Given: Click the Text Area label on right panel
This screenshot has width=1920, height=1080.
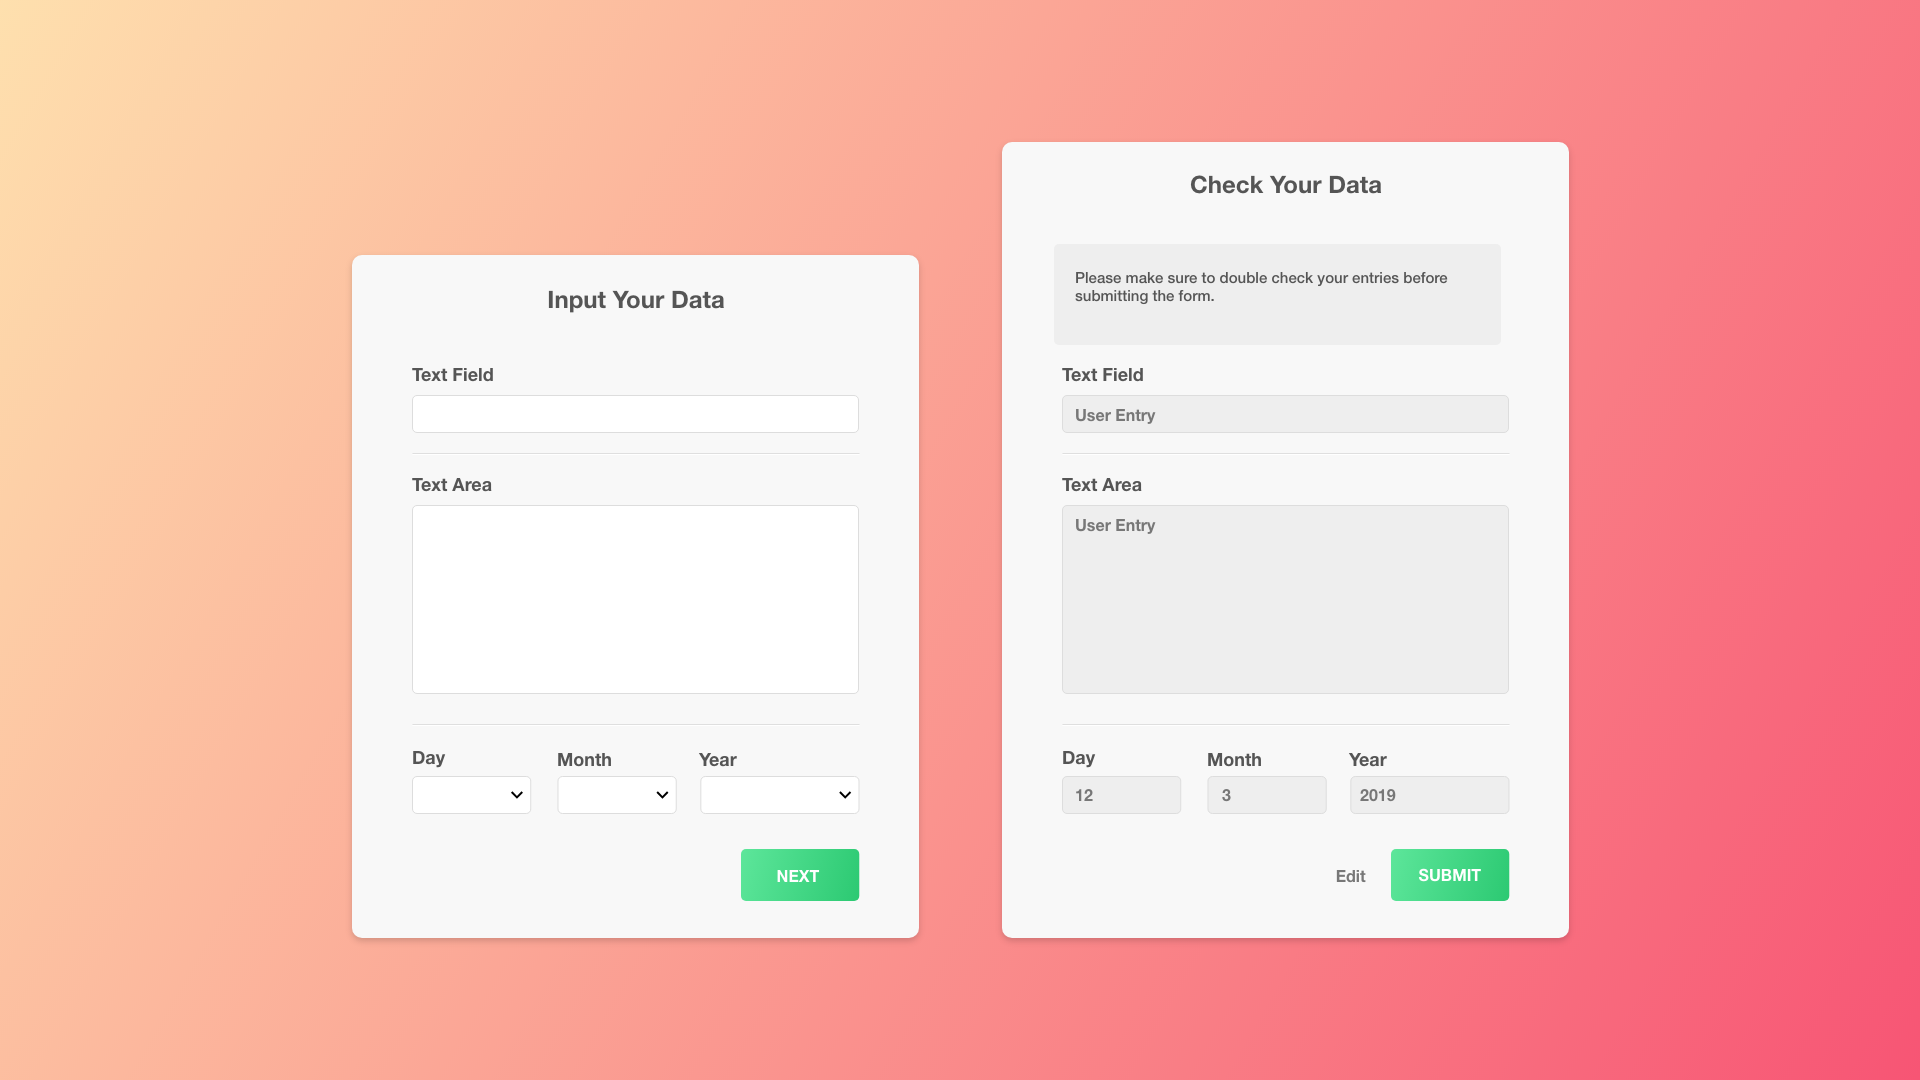Looking at the screenshot, I should pyautogui.click(x=1102, y=485).
